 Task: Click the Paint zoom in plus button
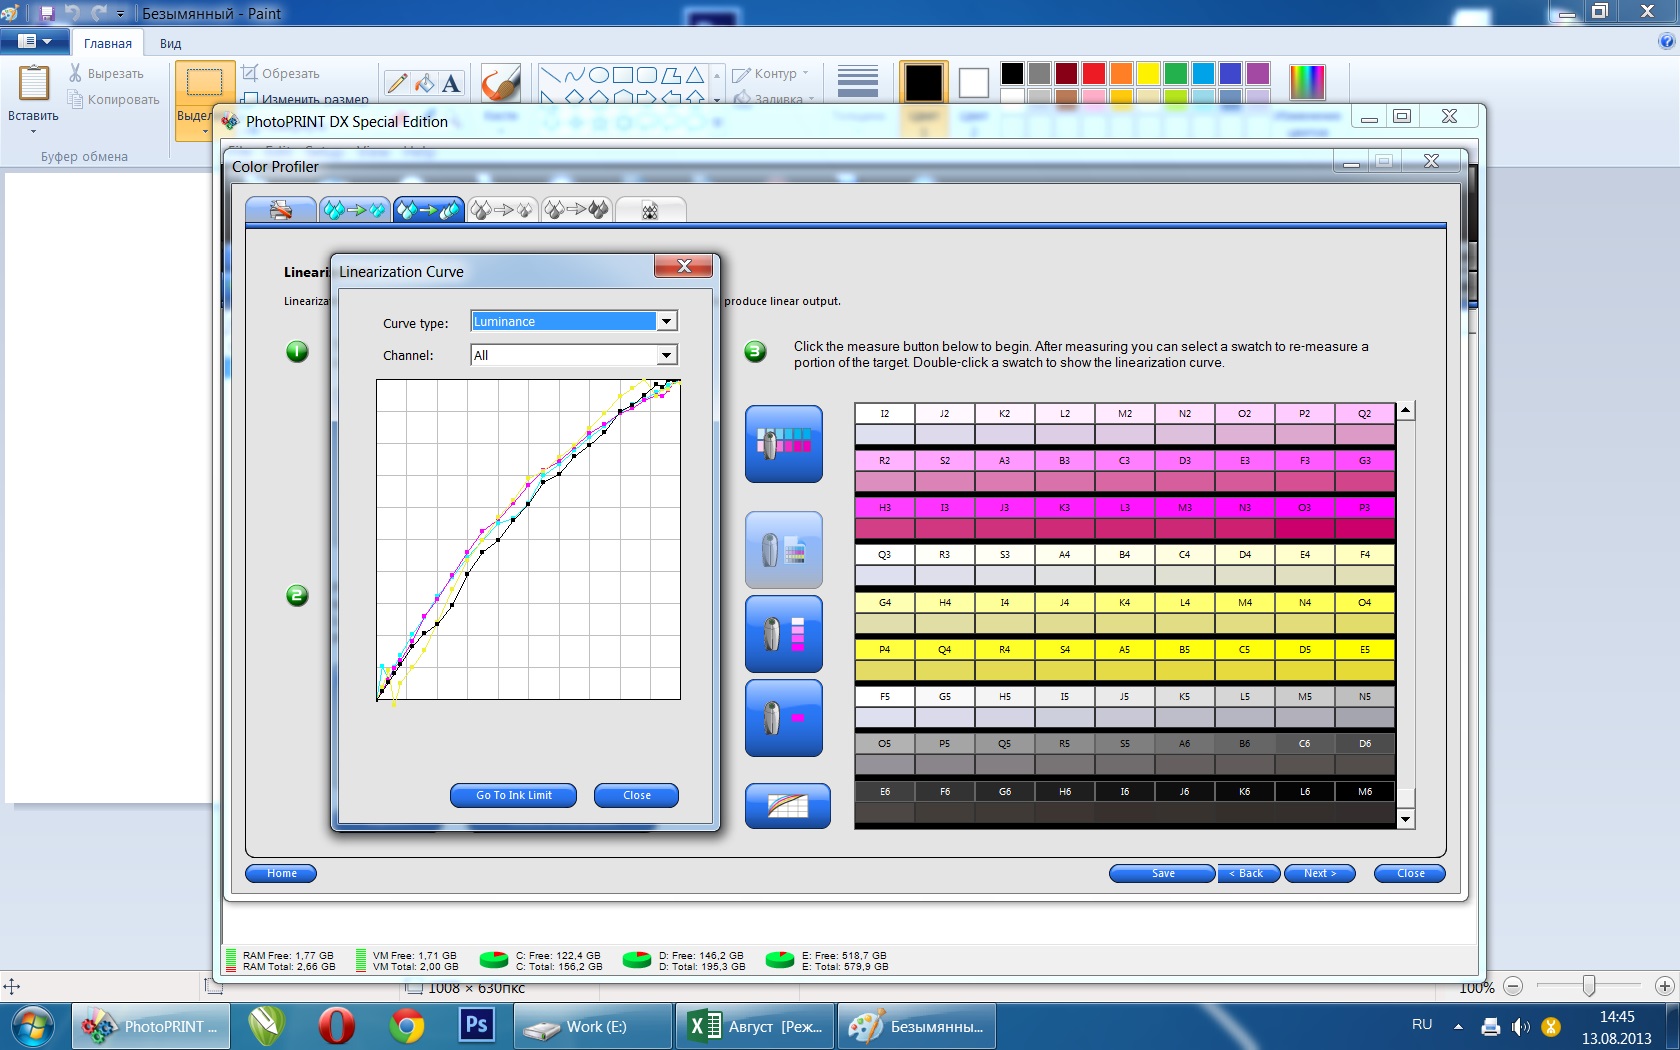point(1664,986)
